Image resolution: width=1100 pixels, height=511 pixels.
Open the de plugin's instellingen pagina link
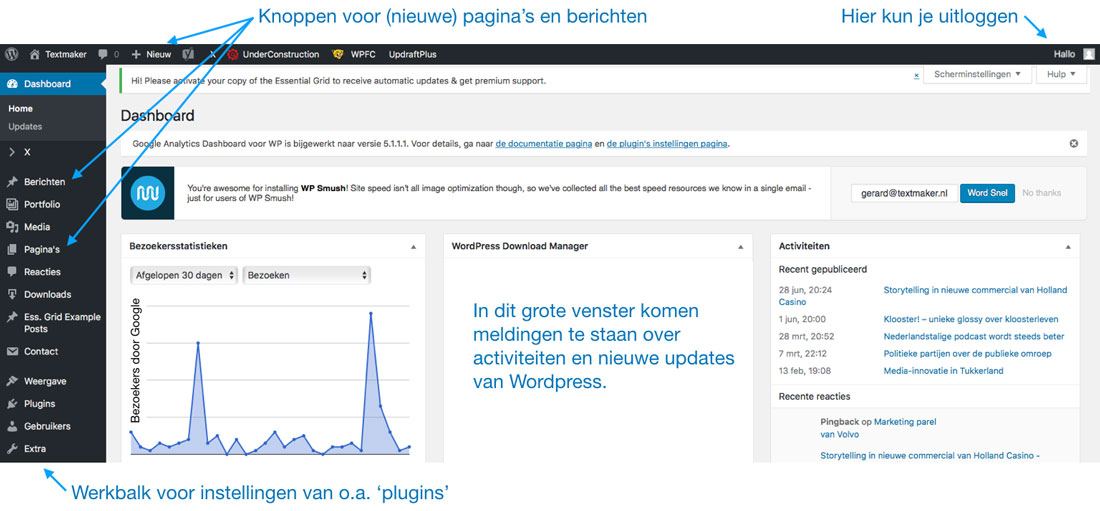(x=667, y=144)
